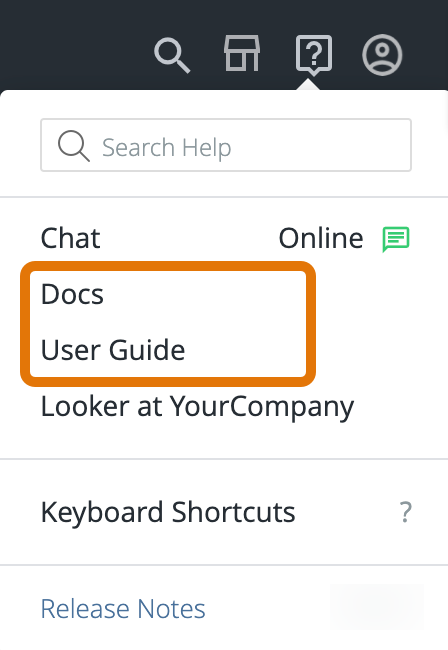Viewport: 448px width, 650px height.
Task: Open the search magnifier in the top bar
Action: pos(172,56)
